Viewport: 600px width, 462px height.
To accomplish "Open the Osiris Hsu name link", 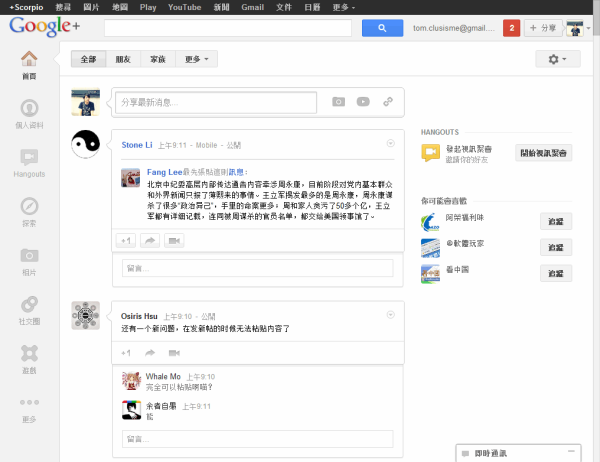I will pyautogui.click(x=139, y=317).
